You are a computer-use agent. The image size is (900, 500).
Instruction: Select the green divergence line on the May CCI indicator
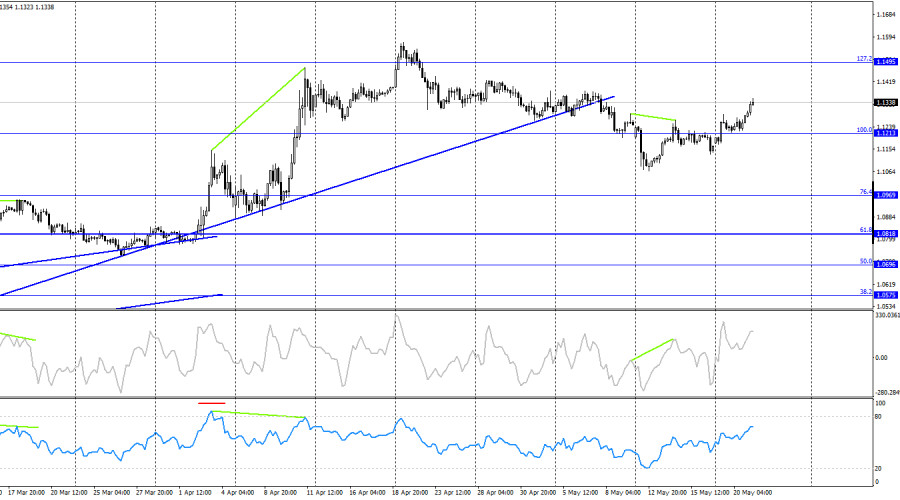click(x=652, y=350)
